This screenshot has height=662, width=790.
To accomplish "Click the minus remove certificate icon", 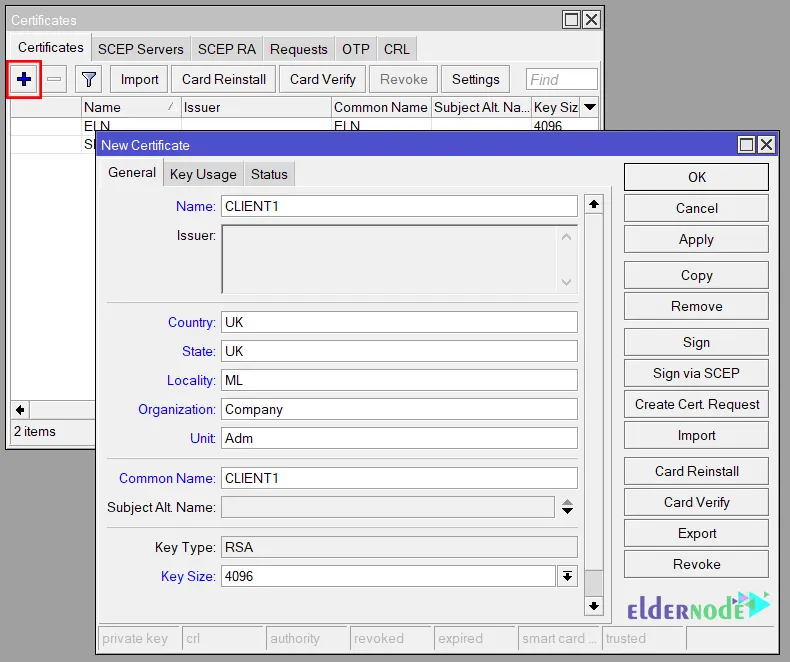I will [x=55, y=79].
